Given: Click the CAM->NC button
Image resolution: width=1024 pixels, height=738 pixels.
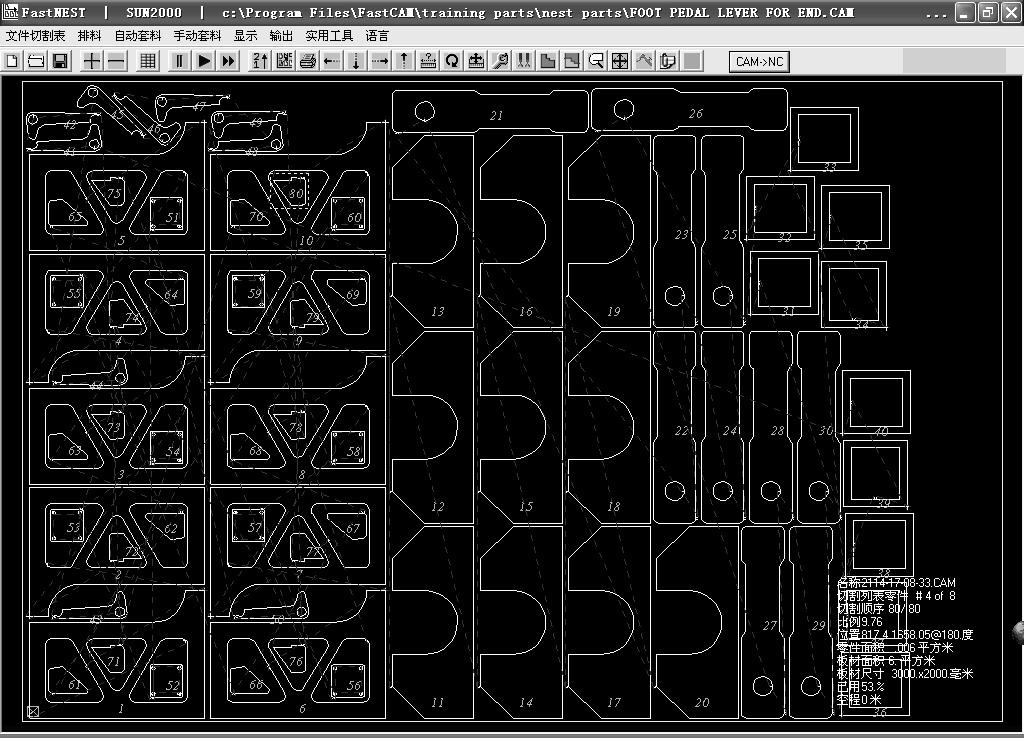Looking at the screenshot, I should pos(760,61).
